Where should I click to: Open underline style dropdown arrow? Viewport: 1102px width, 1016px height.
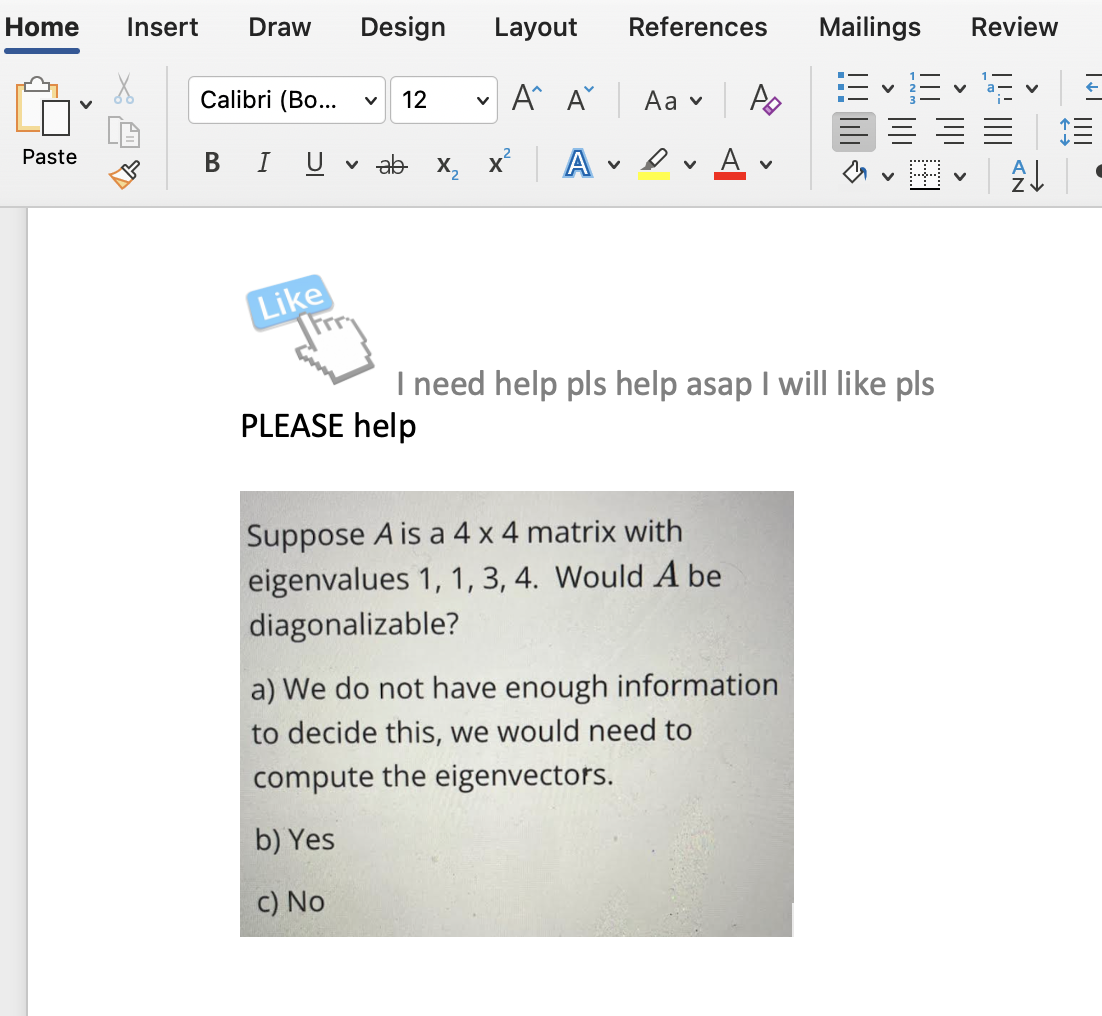tap(352, 165)
